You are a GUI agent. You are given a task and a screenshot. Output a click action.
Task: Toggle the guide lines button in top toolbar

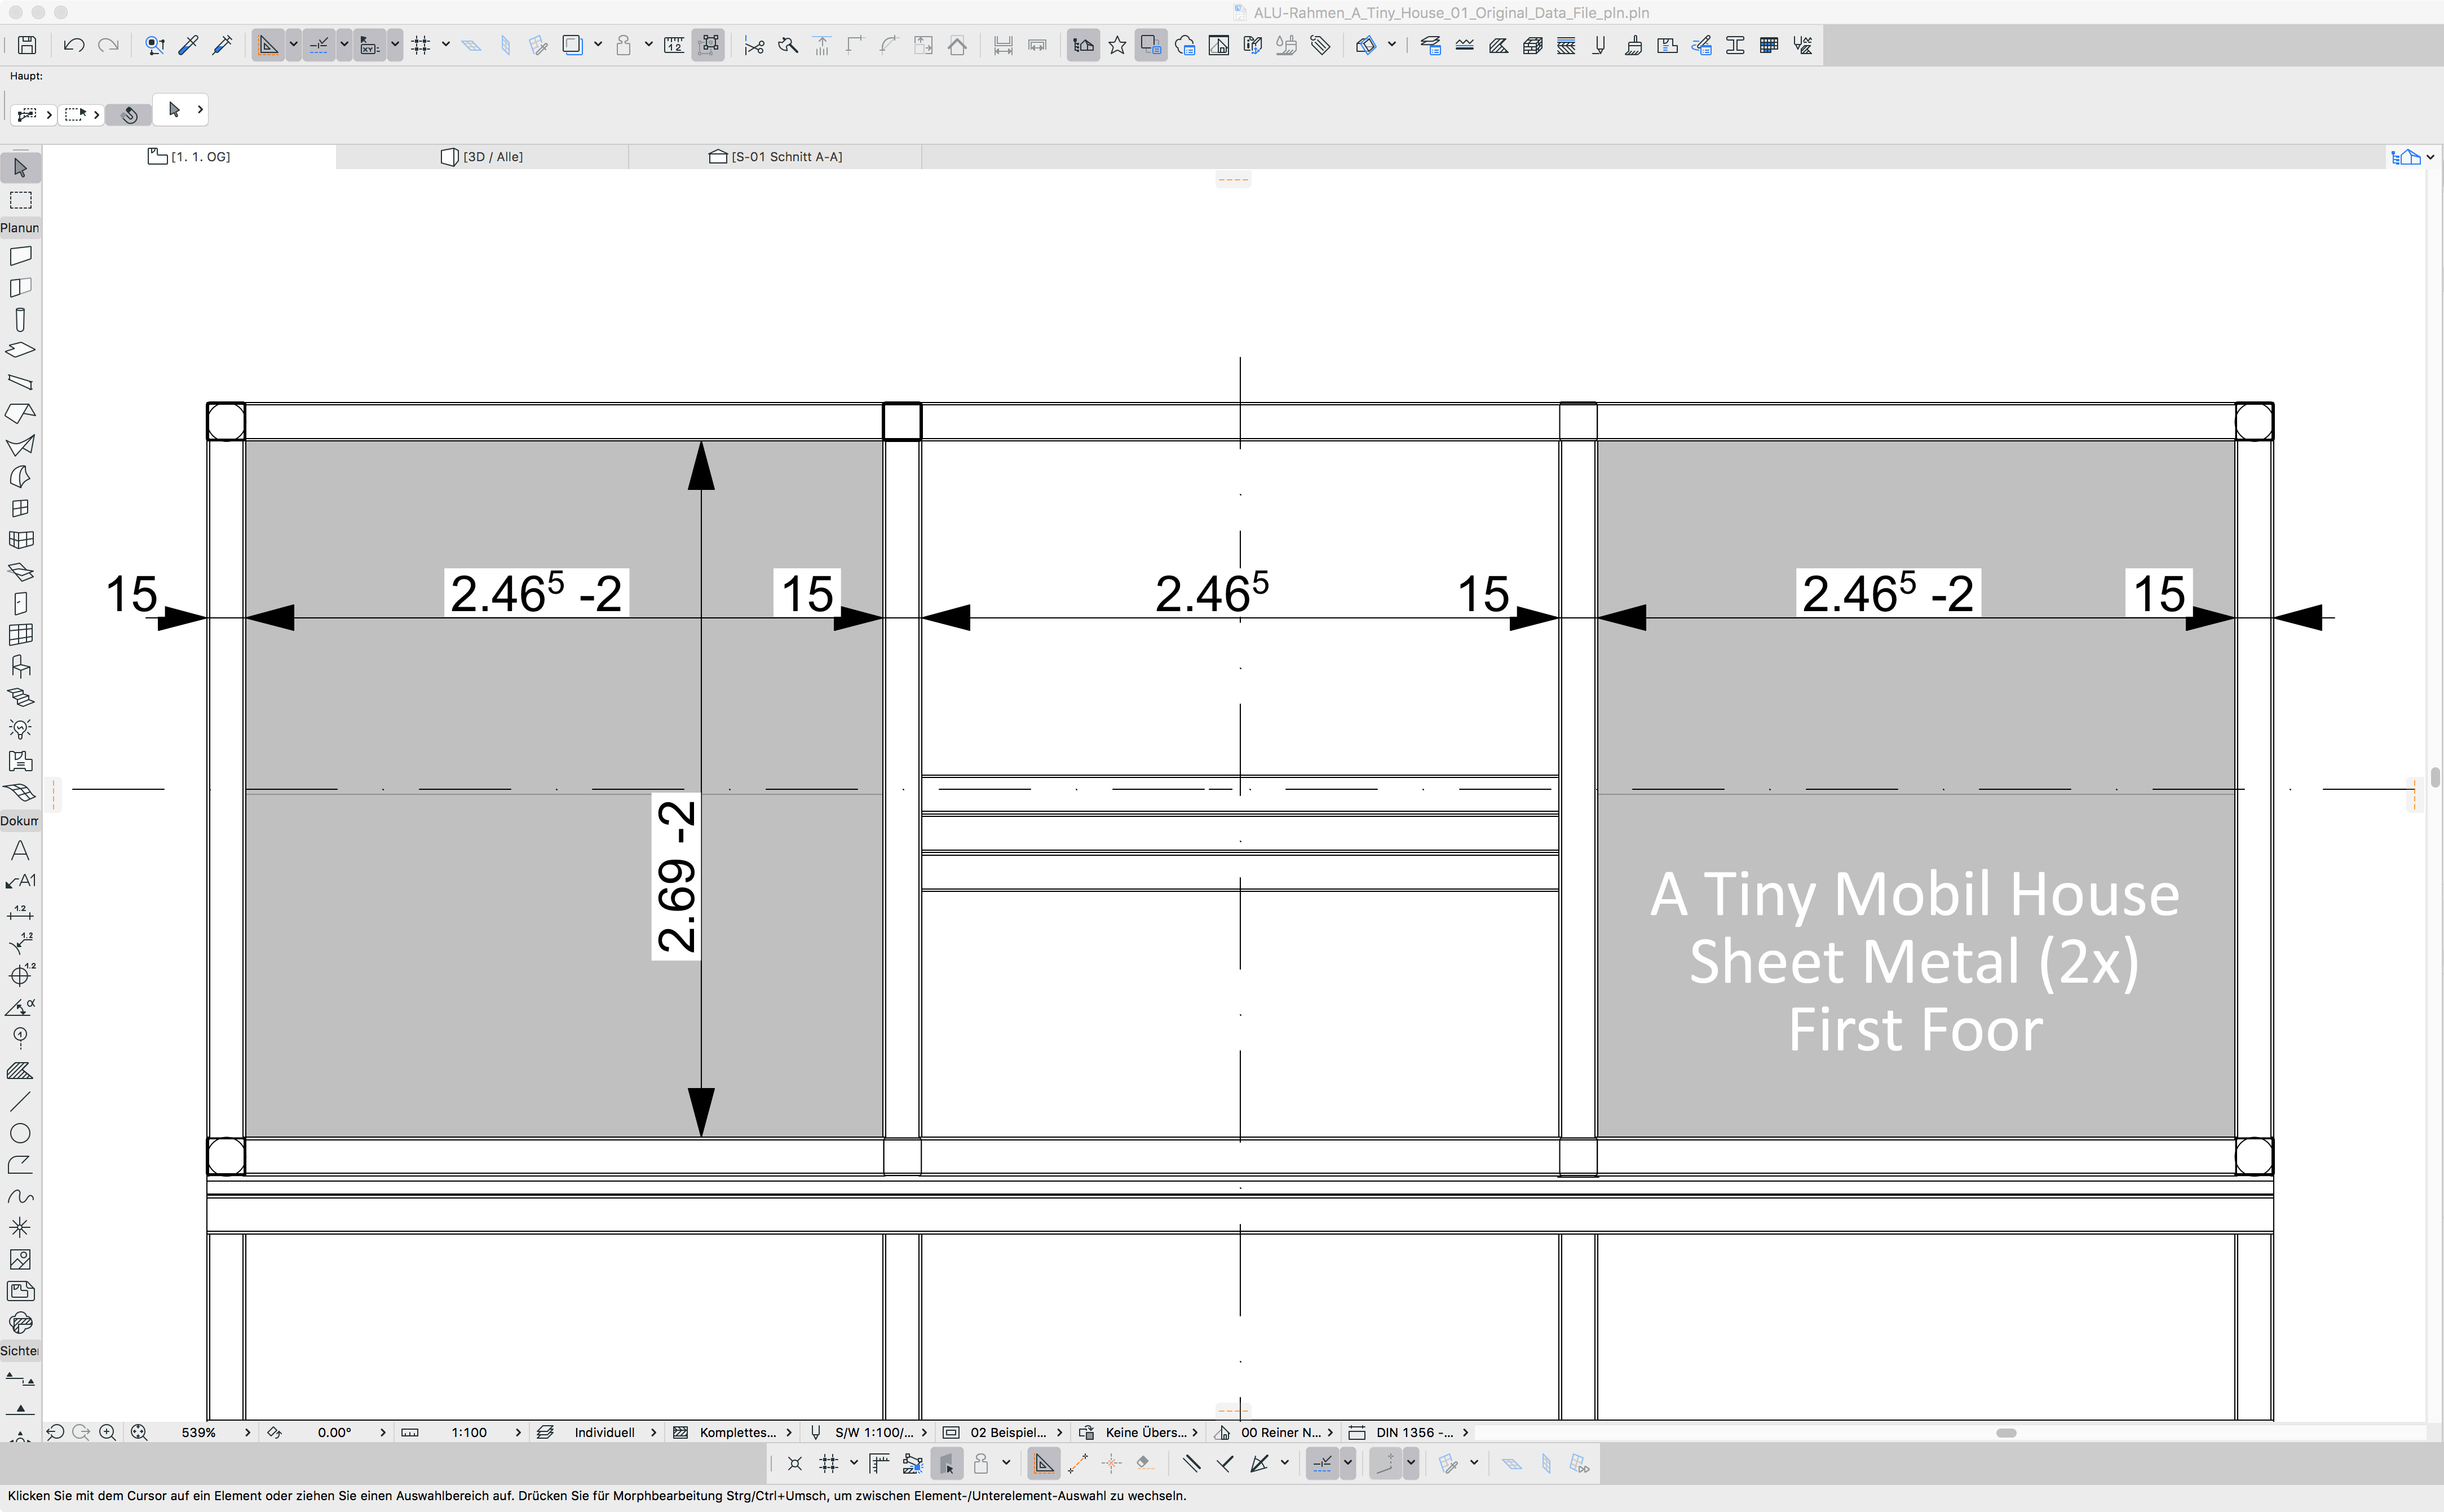(268, 45)
